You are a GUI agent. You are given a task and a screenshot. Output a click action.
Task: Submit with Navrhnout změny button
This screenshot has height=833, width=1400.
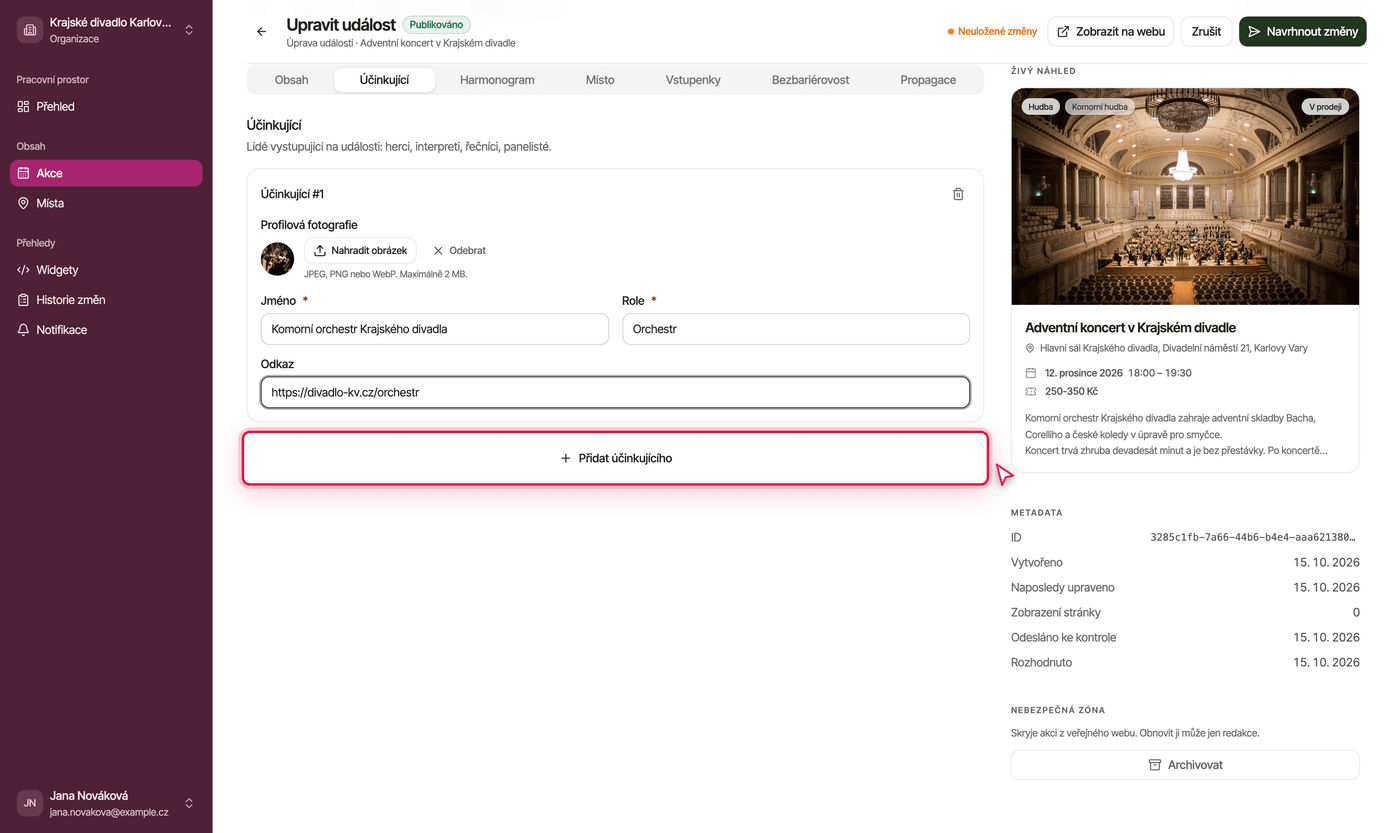click(x=1302, y=32)
